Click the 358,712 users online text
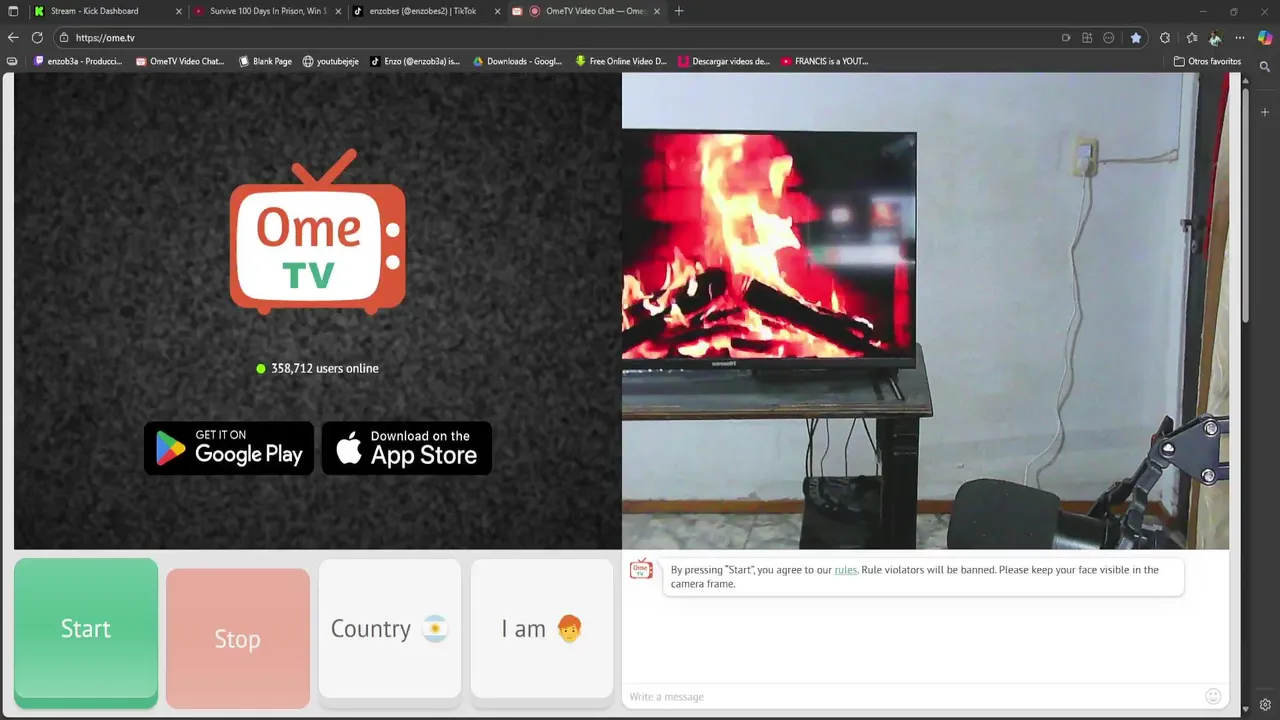This screenshot has width=1280, height=720. tap(325, 369)
